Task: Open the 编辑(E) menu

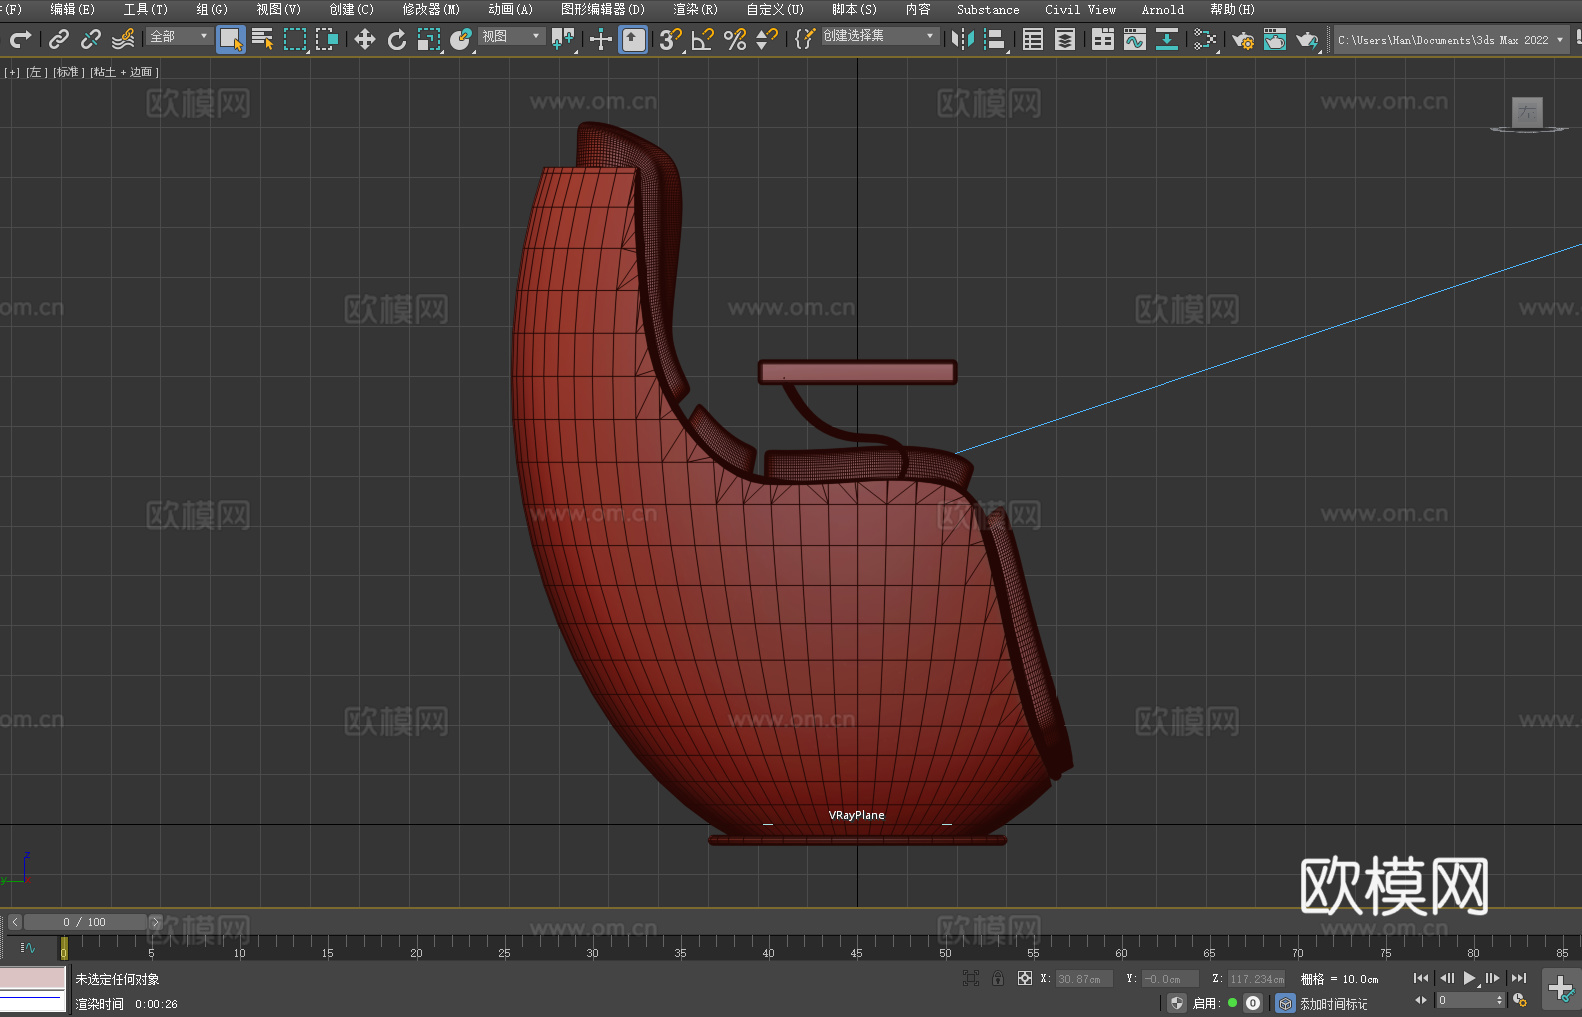Action: (x=73, y=9)
